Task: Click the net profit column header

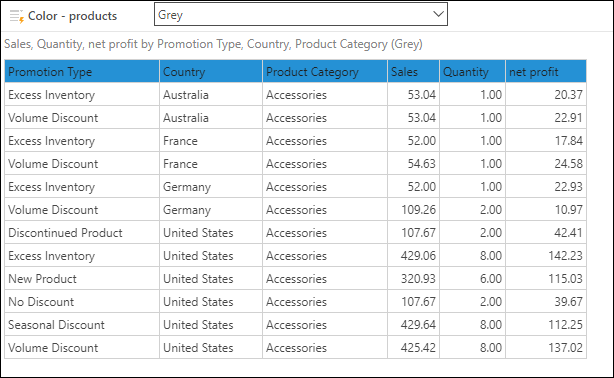Action: 546,72
